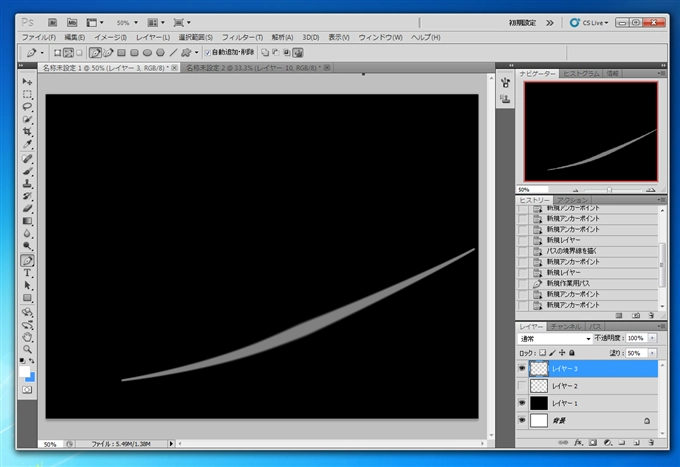Open the フィルター(T) menu
The image size is (680, 467).
[x=242, y=38]
